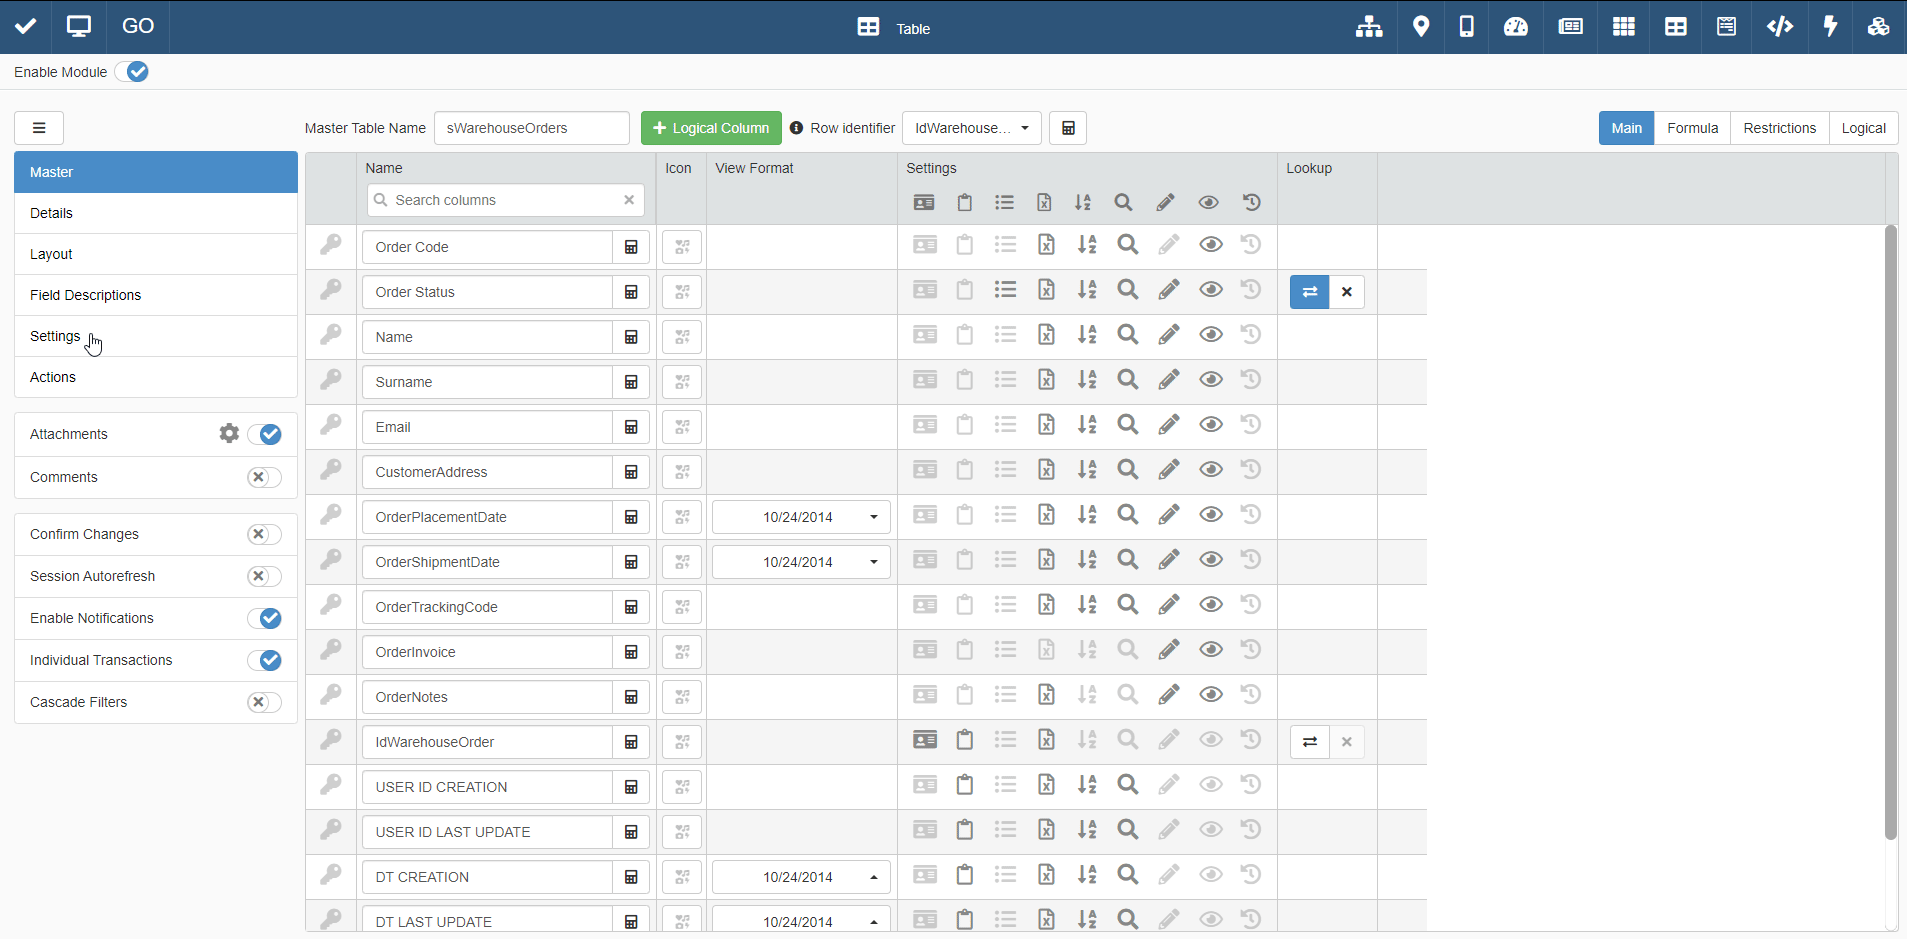Open the map location pin icon

click(x=1420, y=27)
